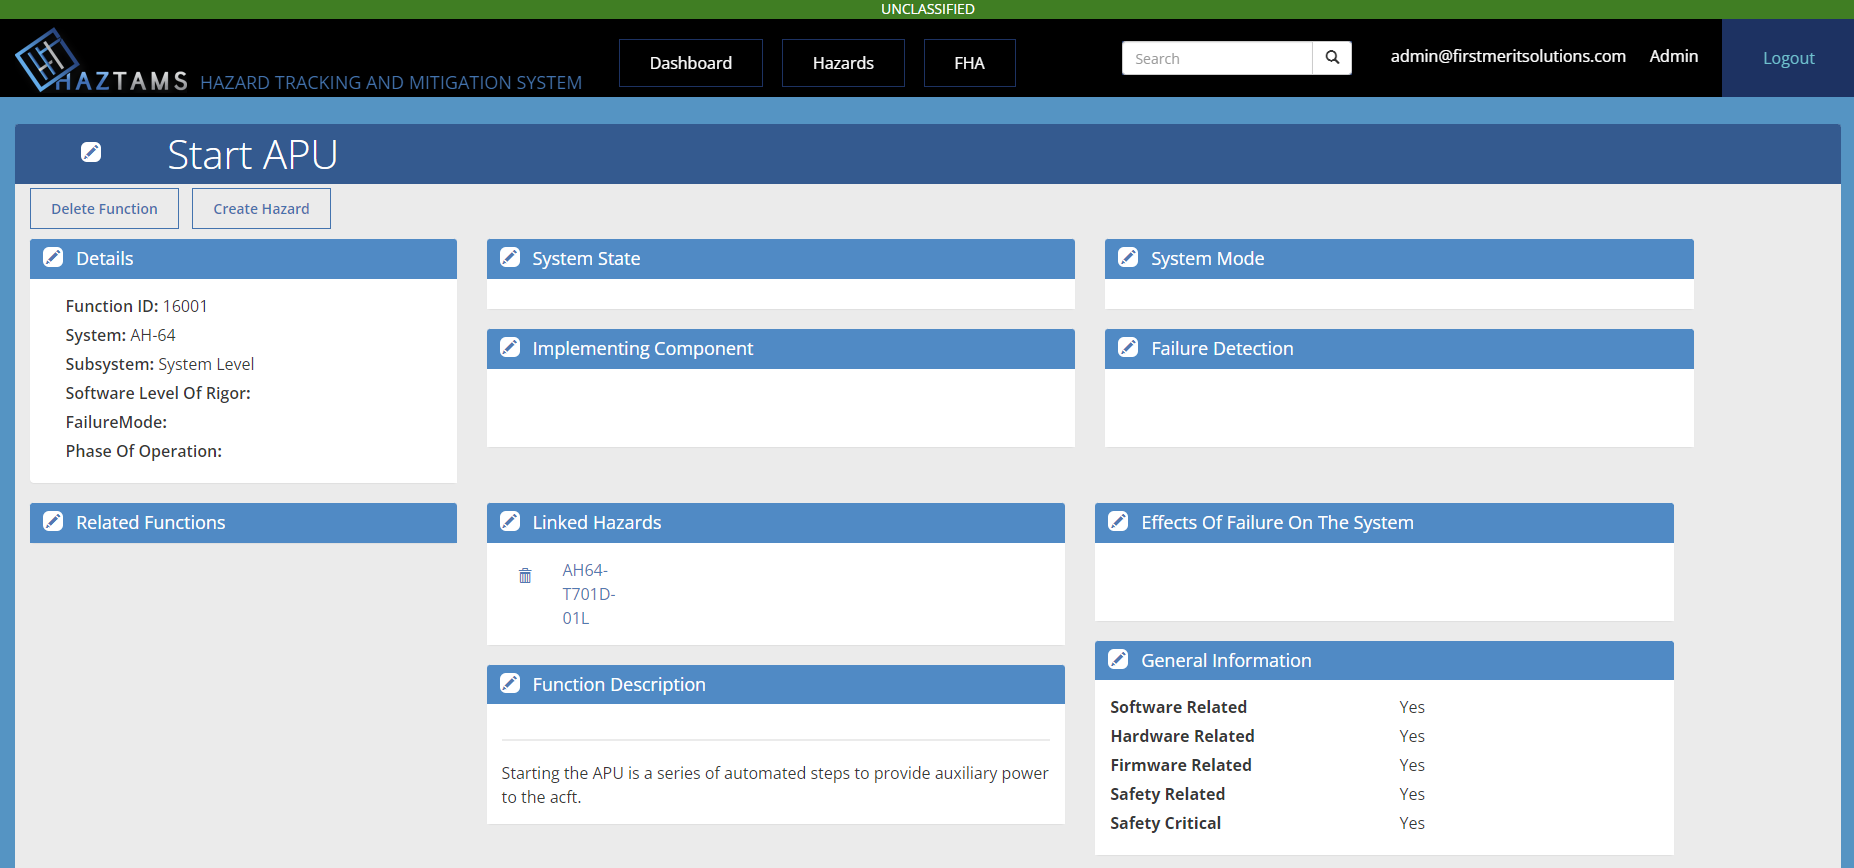Click the Start APU page title
The image size is (1854, 868).
253,155
